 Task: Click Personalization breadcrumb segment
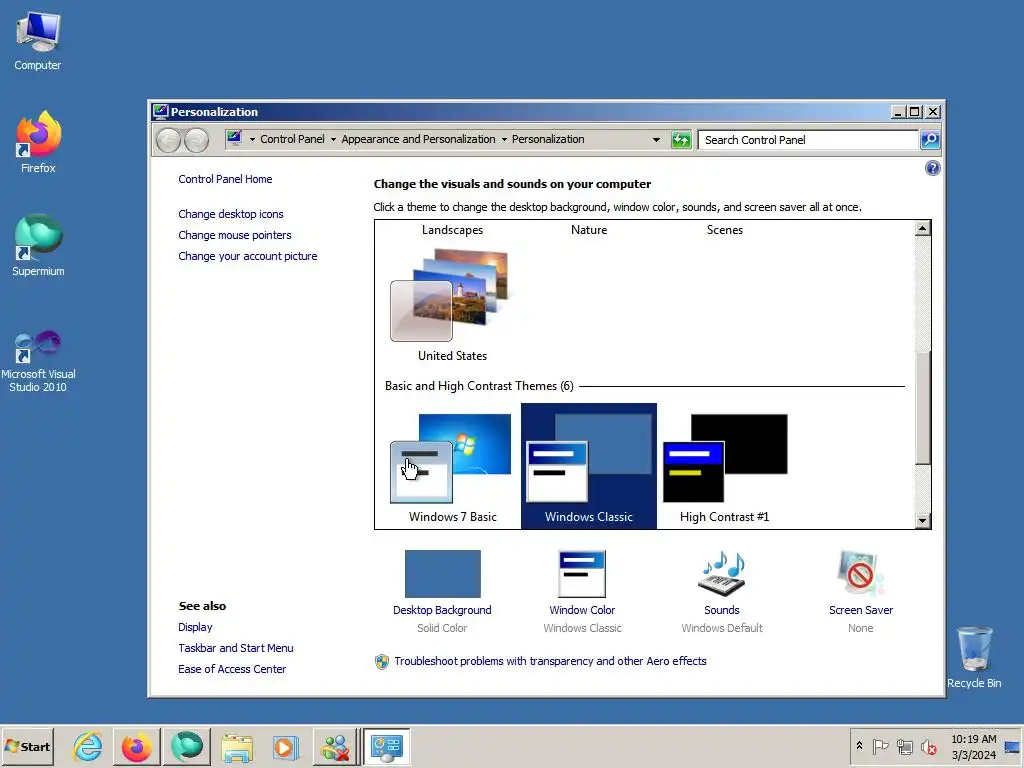coord(548,139)
